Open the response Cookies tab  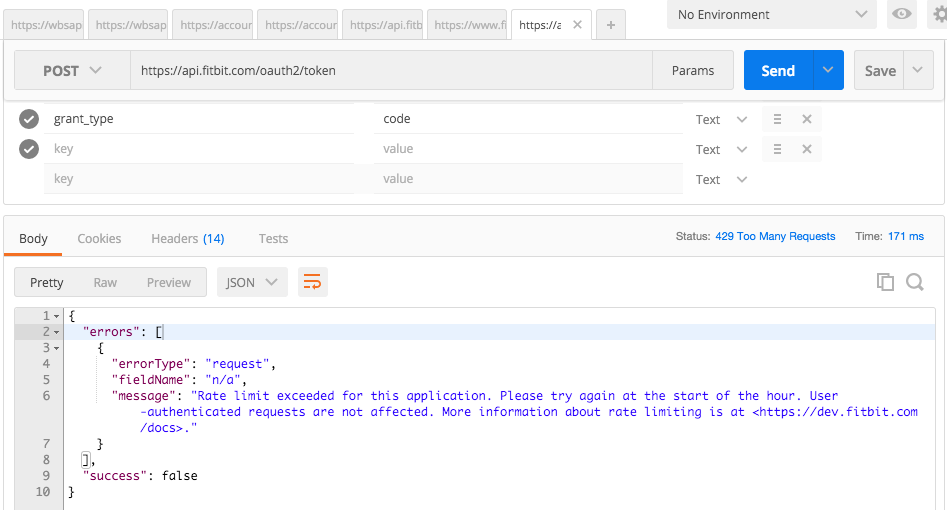(x=99, y=239)
